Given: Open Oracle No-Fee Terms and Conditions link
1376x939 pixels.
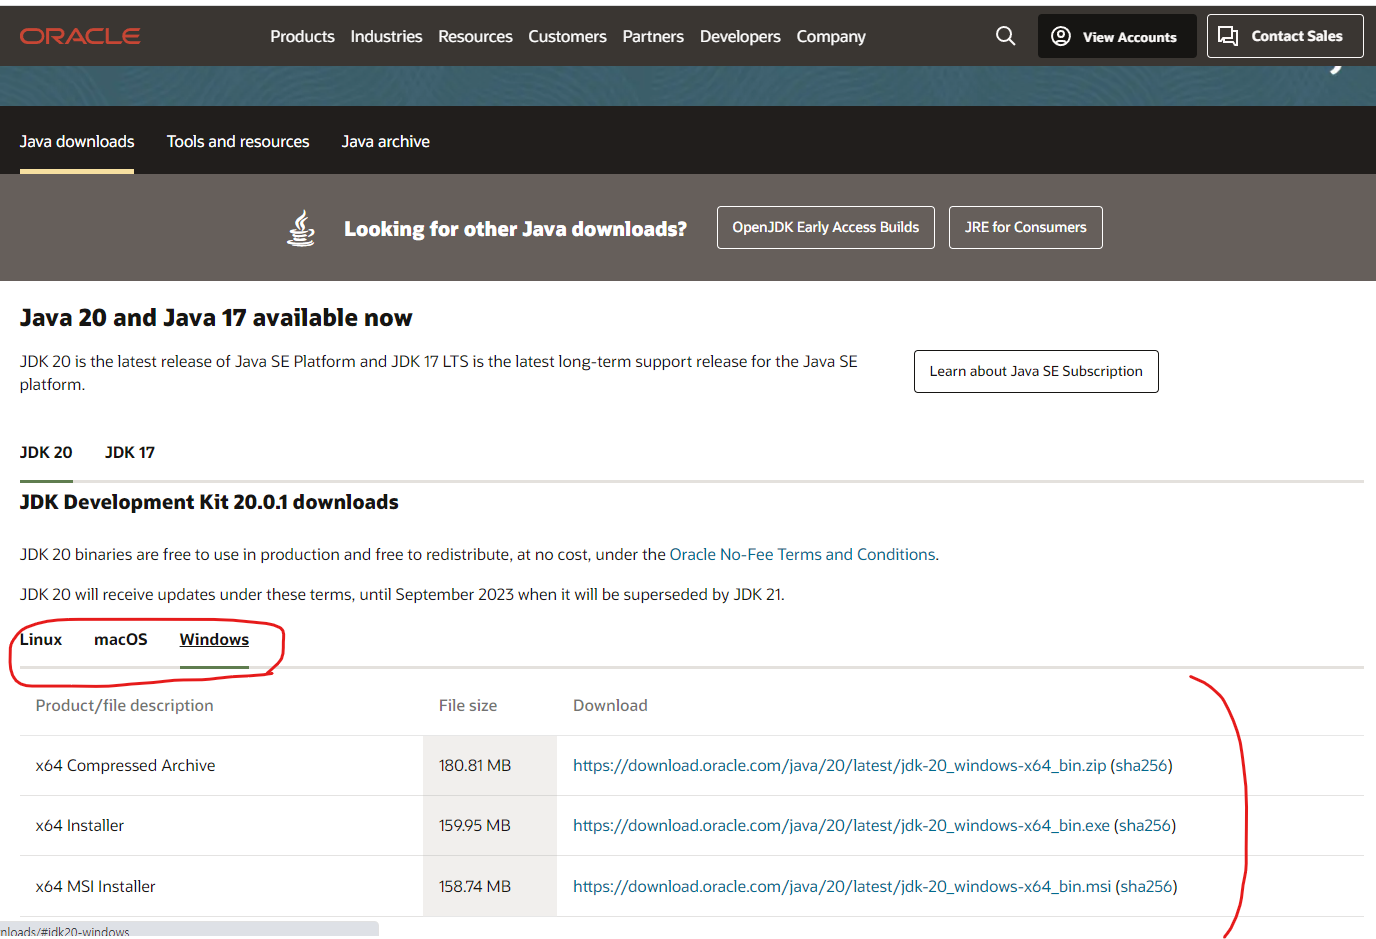Looking at the screenshot, I should pos(802,554).
